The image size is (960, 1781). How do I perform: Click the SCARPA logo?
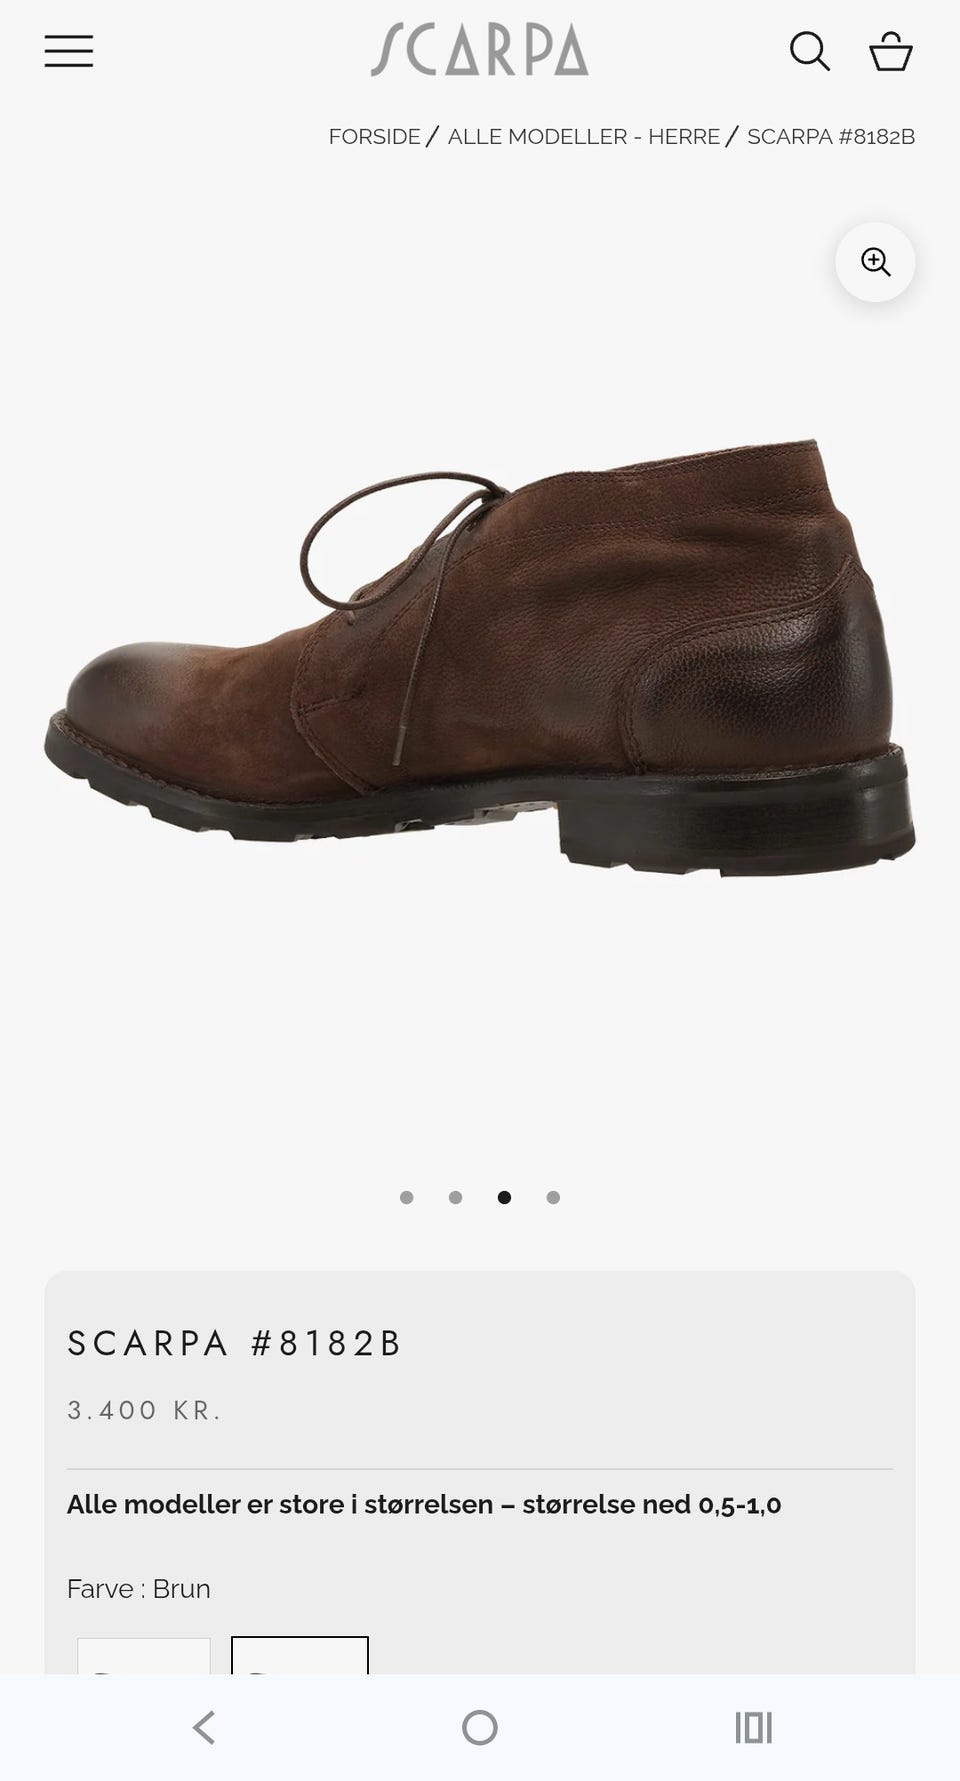click(480, 51)
